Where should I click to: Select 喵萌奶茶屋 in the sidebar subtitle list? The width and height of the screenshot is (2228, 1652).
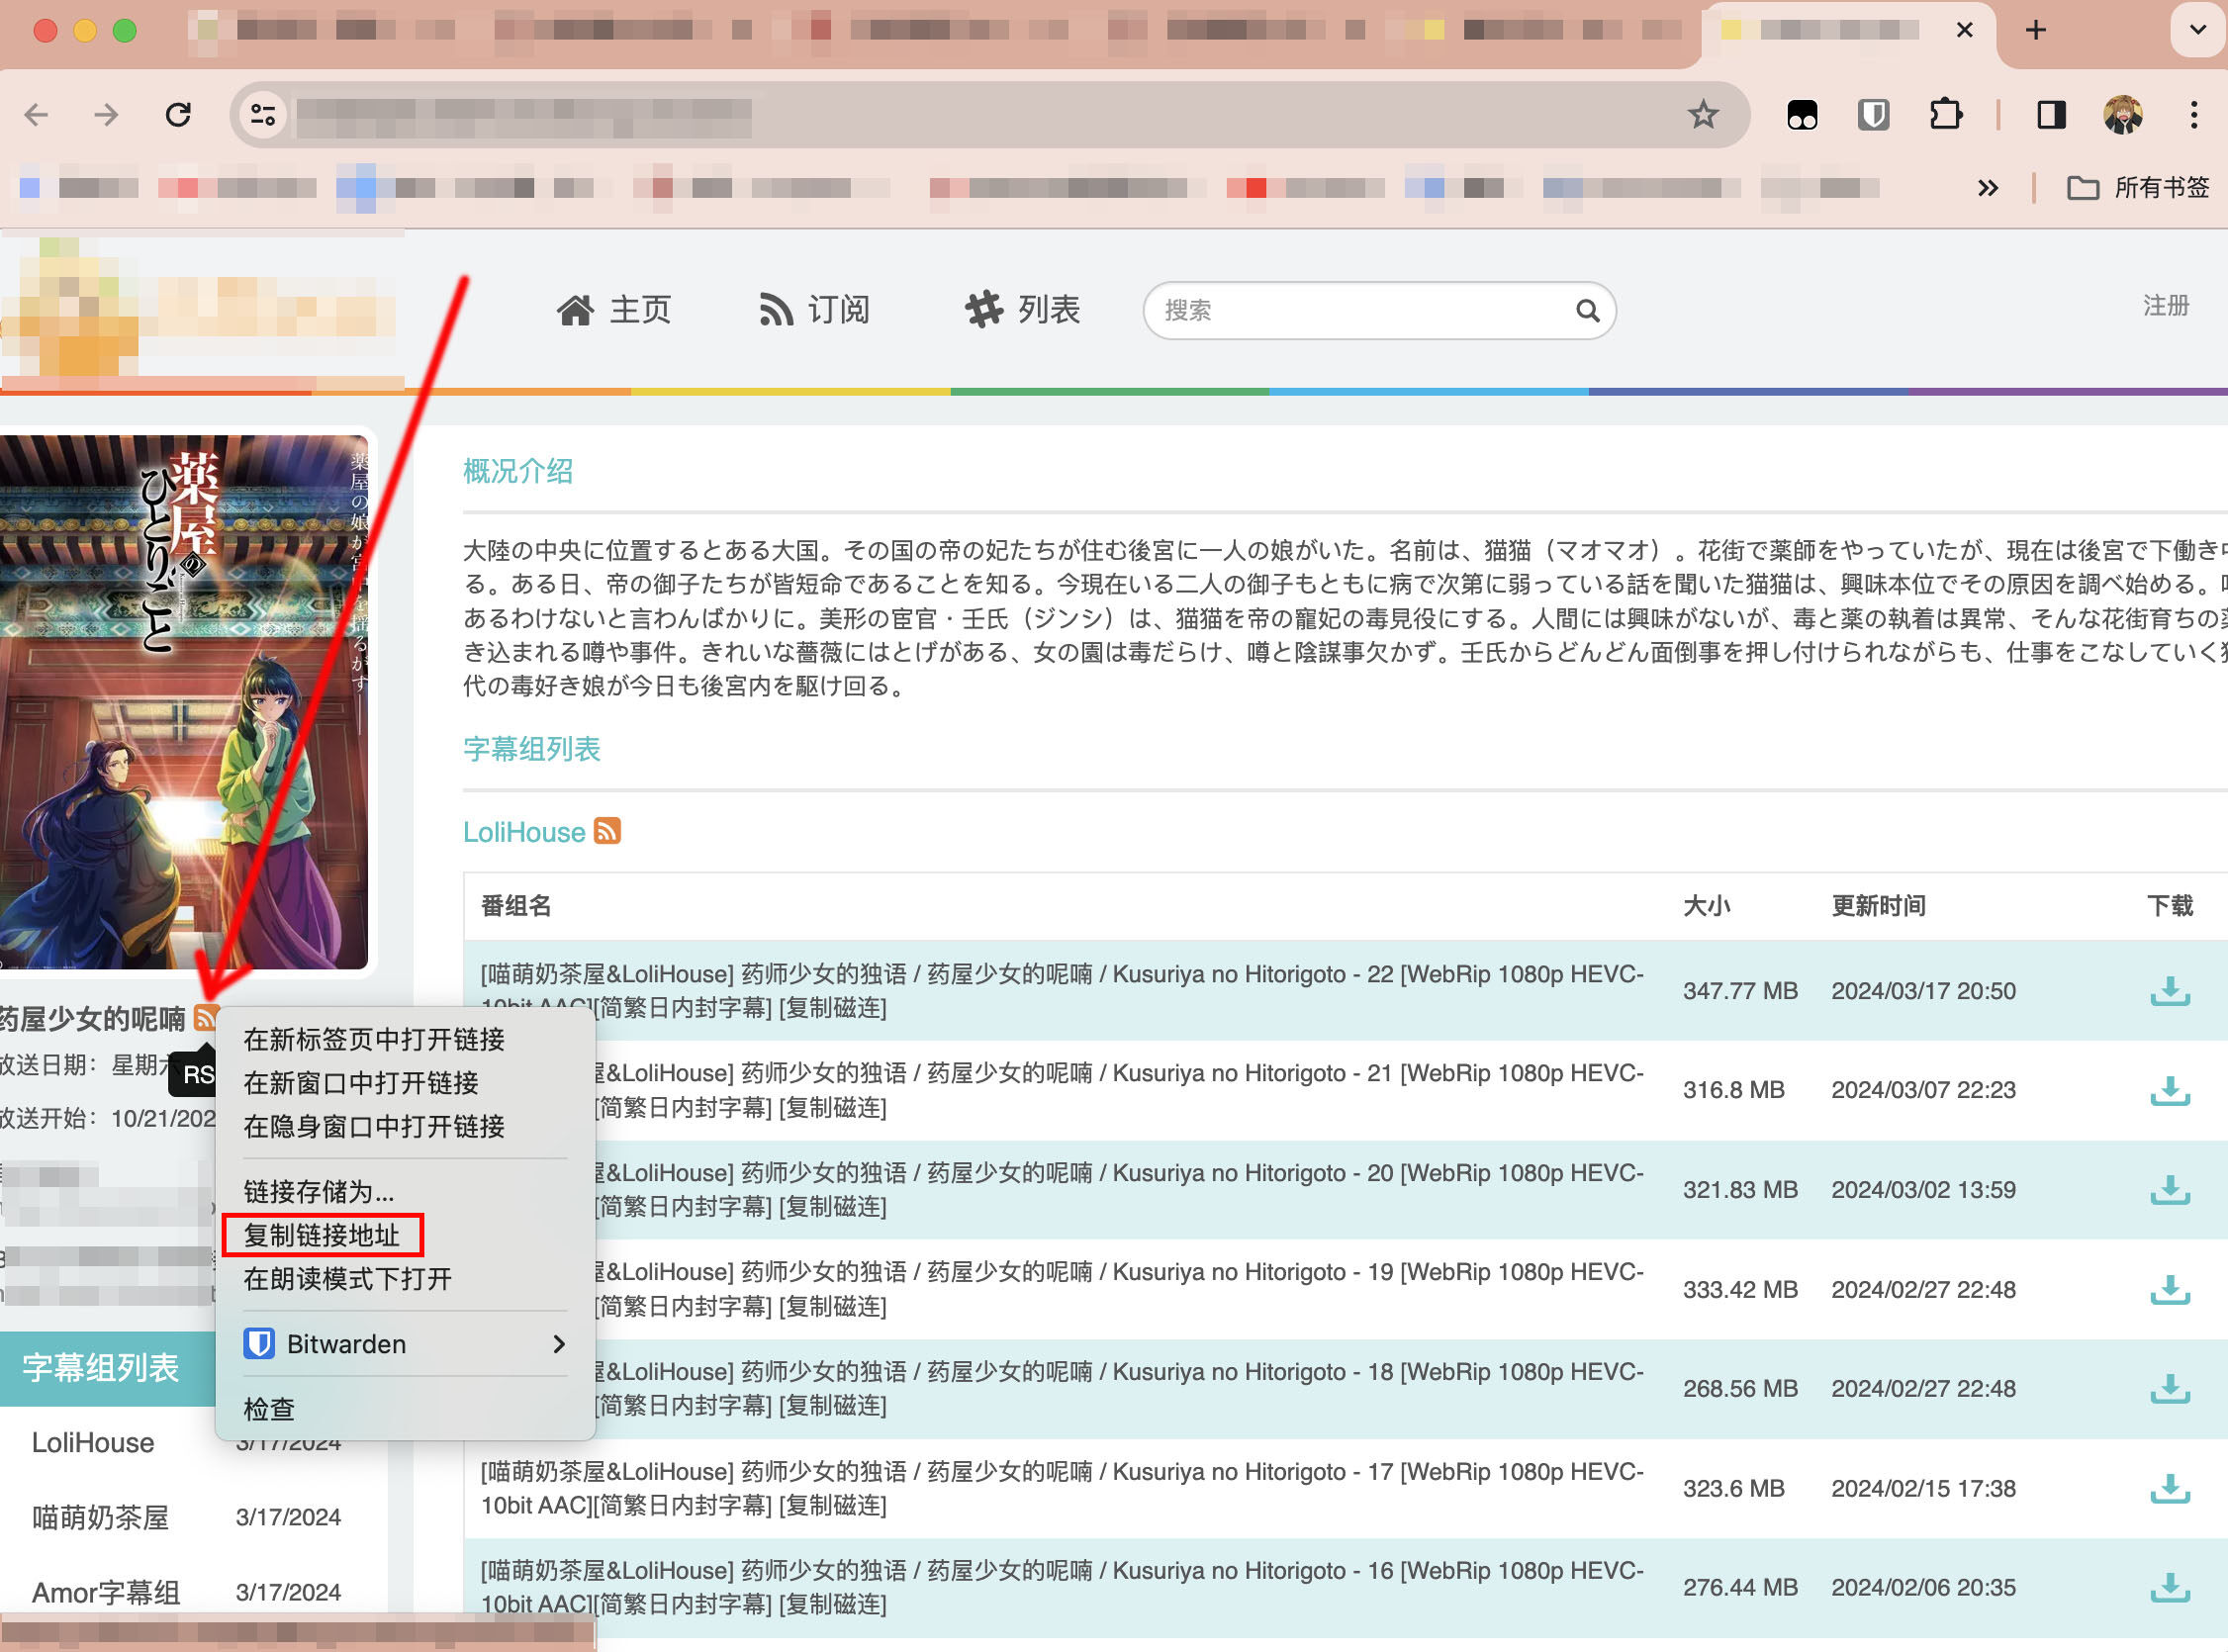(x=100, y=1518)
